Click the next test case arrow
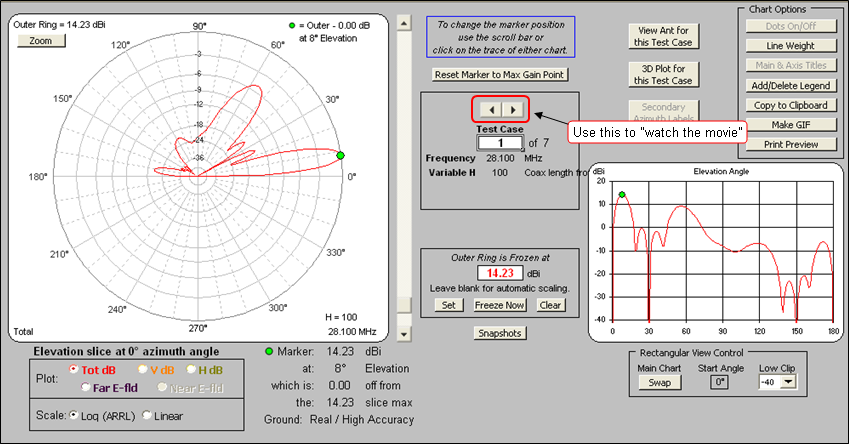The width and height of the screenshot is (849, 444). pyautogui.click(x=511, y=109)
